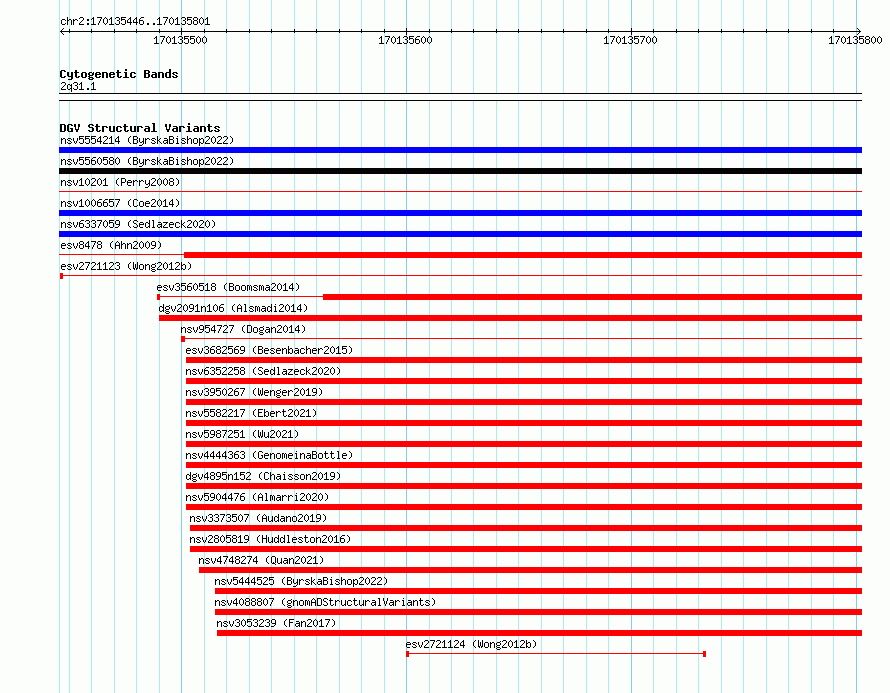Image resolution: width=890 pixels, height=693 pixels.
Task: Click the thick red segment under esv3560518
Action: tap(593, 297)
